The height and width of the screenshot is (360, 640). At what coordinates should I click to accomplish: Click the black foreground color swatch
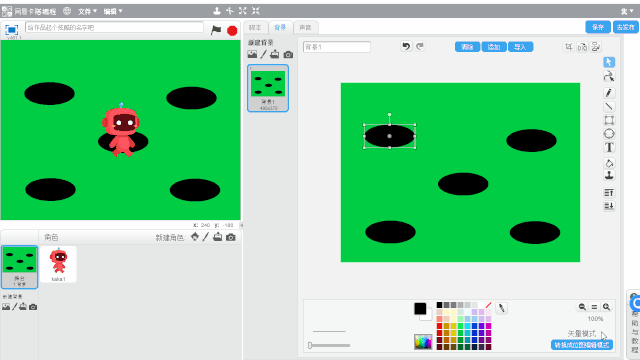(x=420, y=309)
